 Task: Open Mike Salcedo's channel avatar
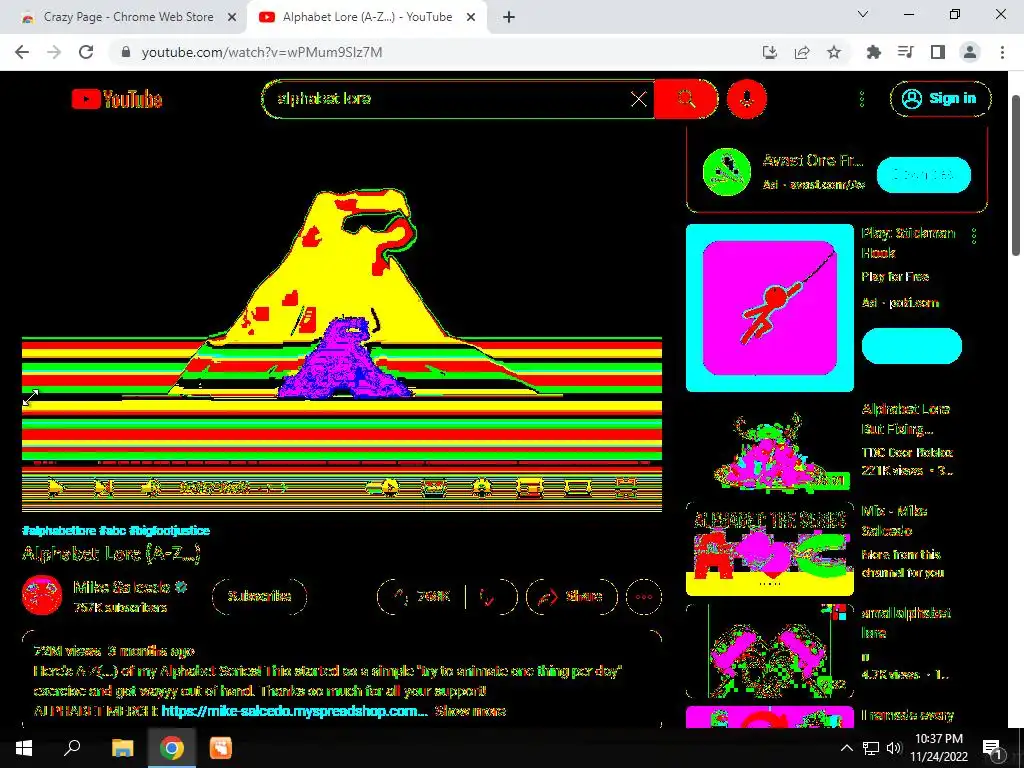[x=42, y=596]
